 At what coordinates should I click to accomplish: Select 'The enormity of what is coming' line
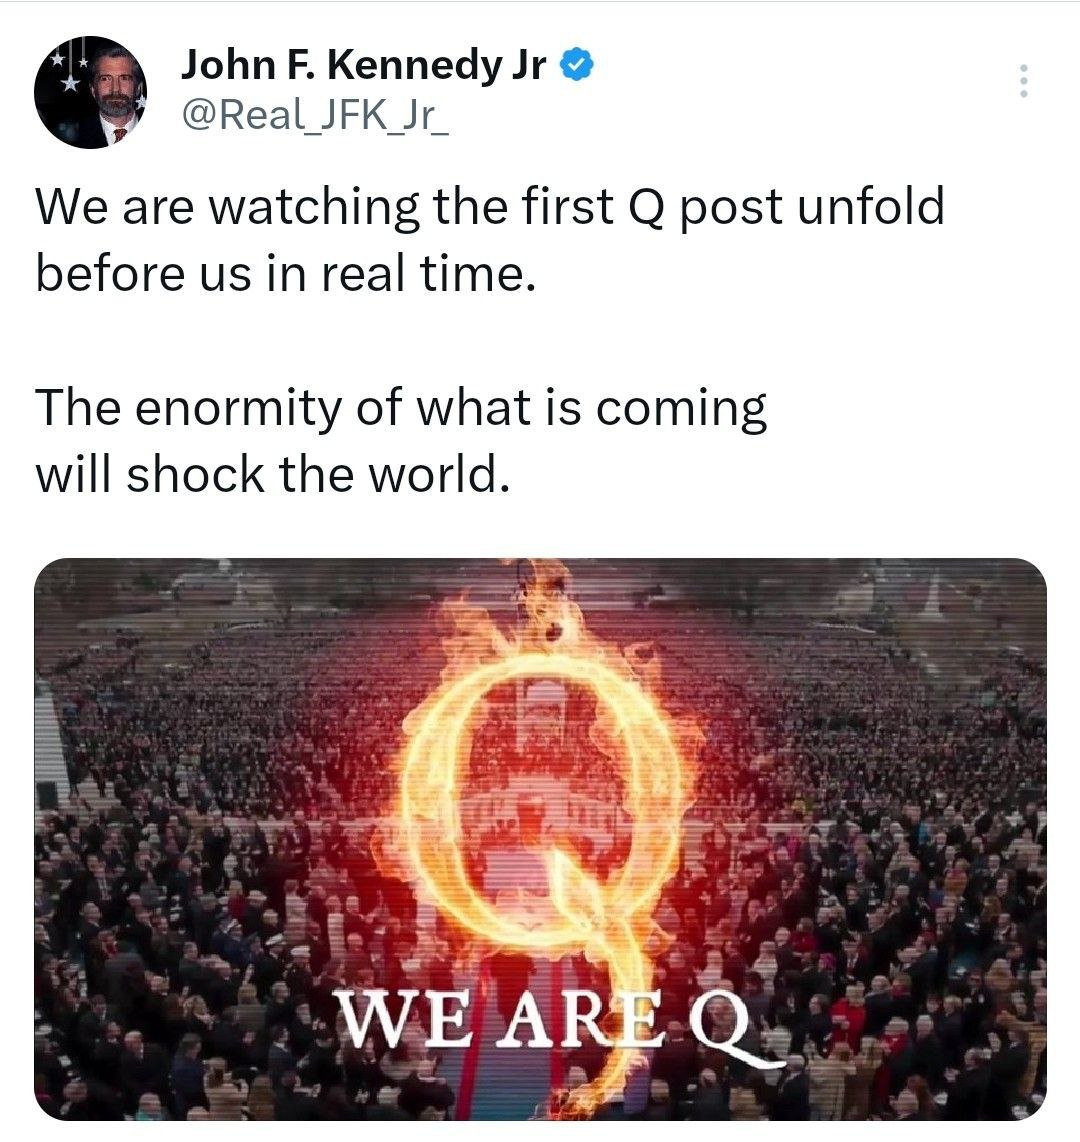point(401,409)
